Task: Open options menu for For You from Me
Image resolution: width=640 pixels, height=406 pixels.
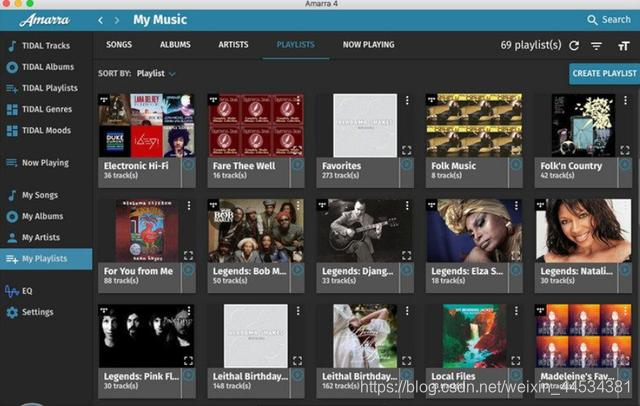Action: [x=189, y=206]
